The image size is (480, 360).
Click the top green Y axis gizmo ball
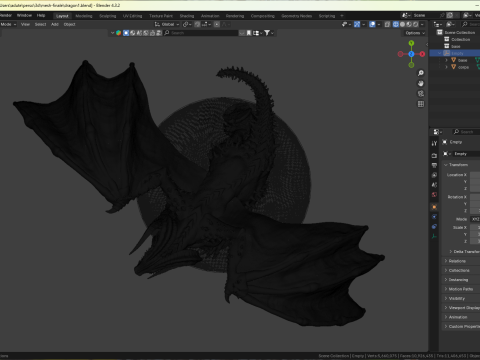click(x=411, y=43)
